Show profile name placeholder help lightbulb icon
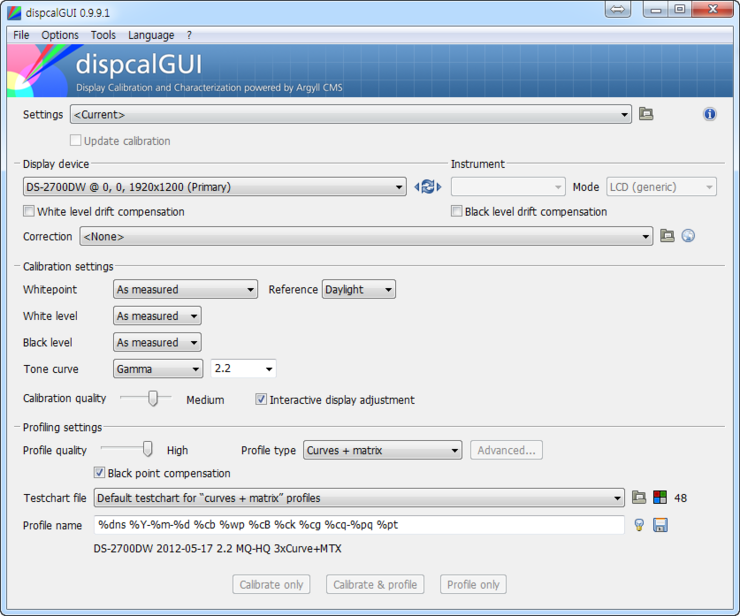The width and height of the screenshot is (740, 616). pos(639,525)
